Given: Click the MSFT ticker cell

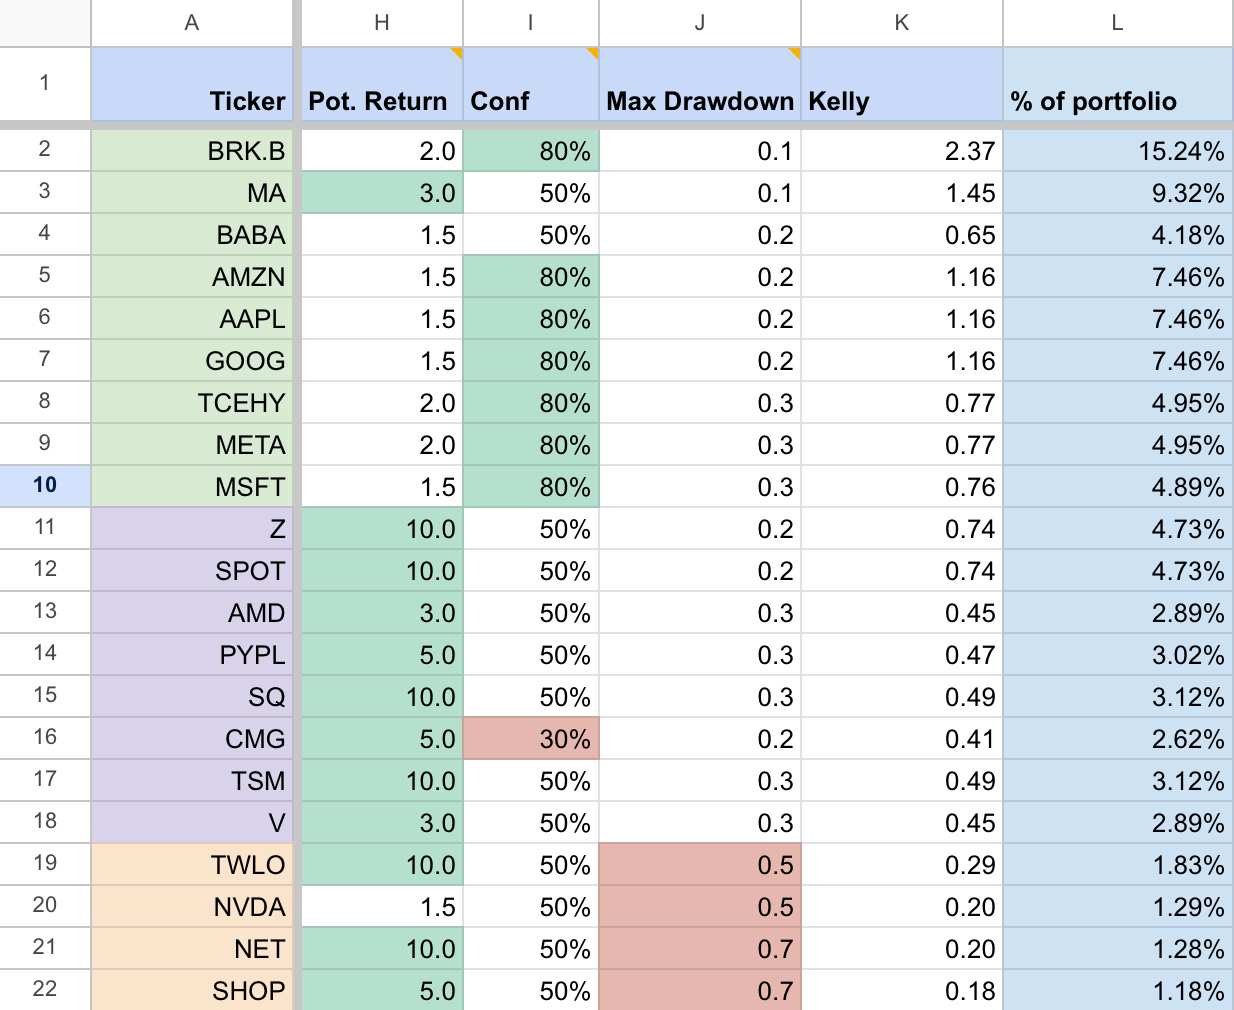Looking at the screenshot, I should 192,487.
